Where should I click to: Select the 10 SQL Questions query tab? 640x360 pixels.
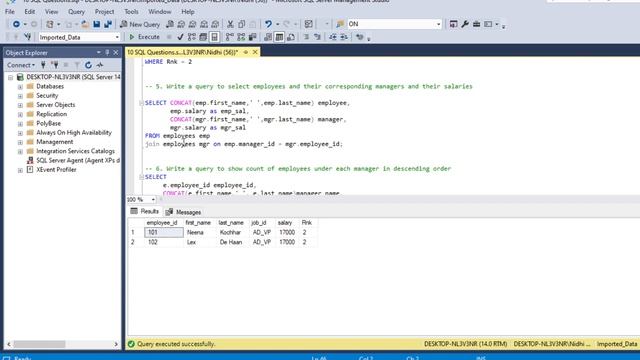183,52
